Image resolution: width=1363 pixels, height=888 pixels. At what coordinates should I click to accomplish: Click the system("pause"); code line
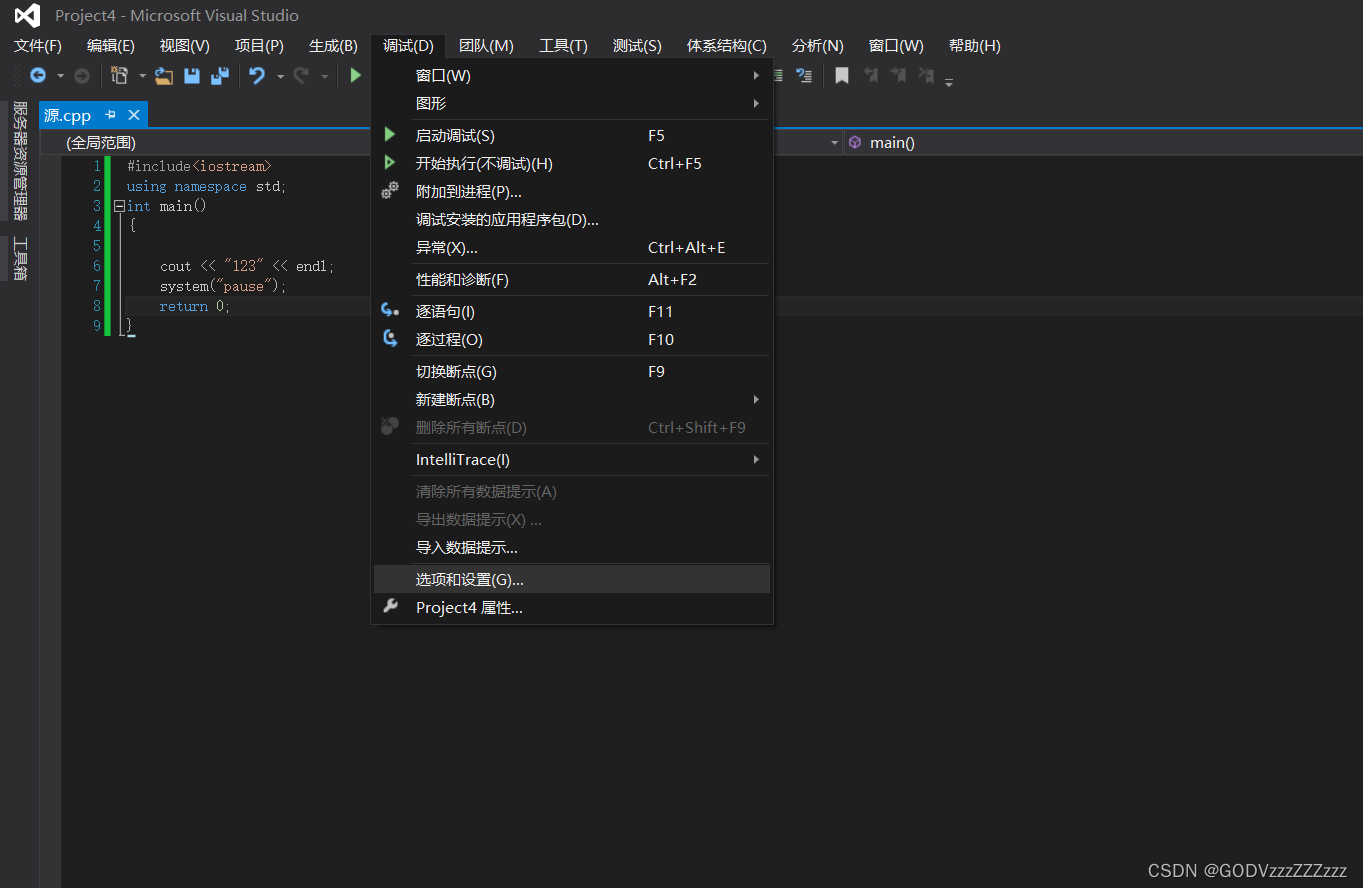(223, 286)
